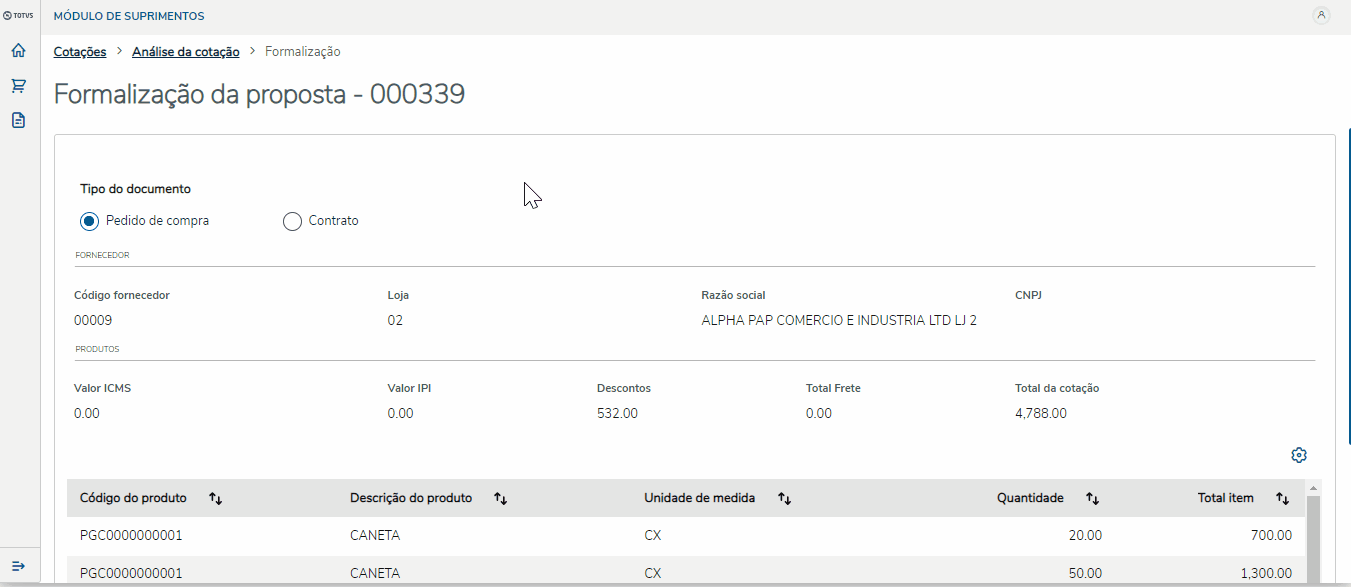This screenshot has height=587, width=1351.
Task: Go back to Análise da cotação
Action: pos(185,52)
